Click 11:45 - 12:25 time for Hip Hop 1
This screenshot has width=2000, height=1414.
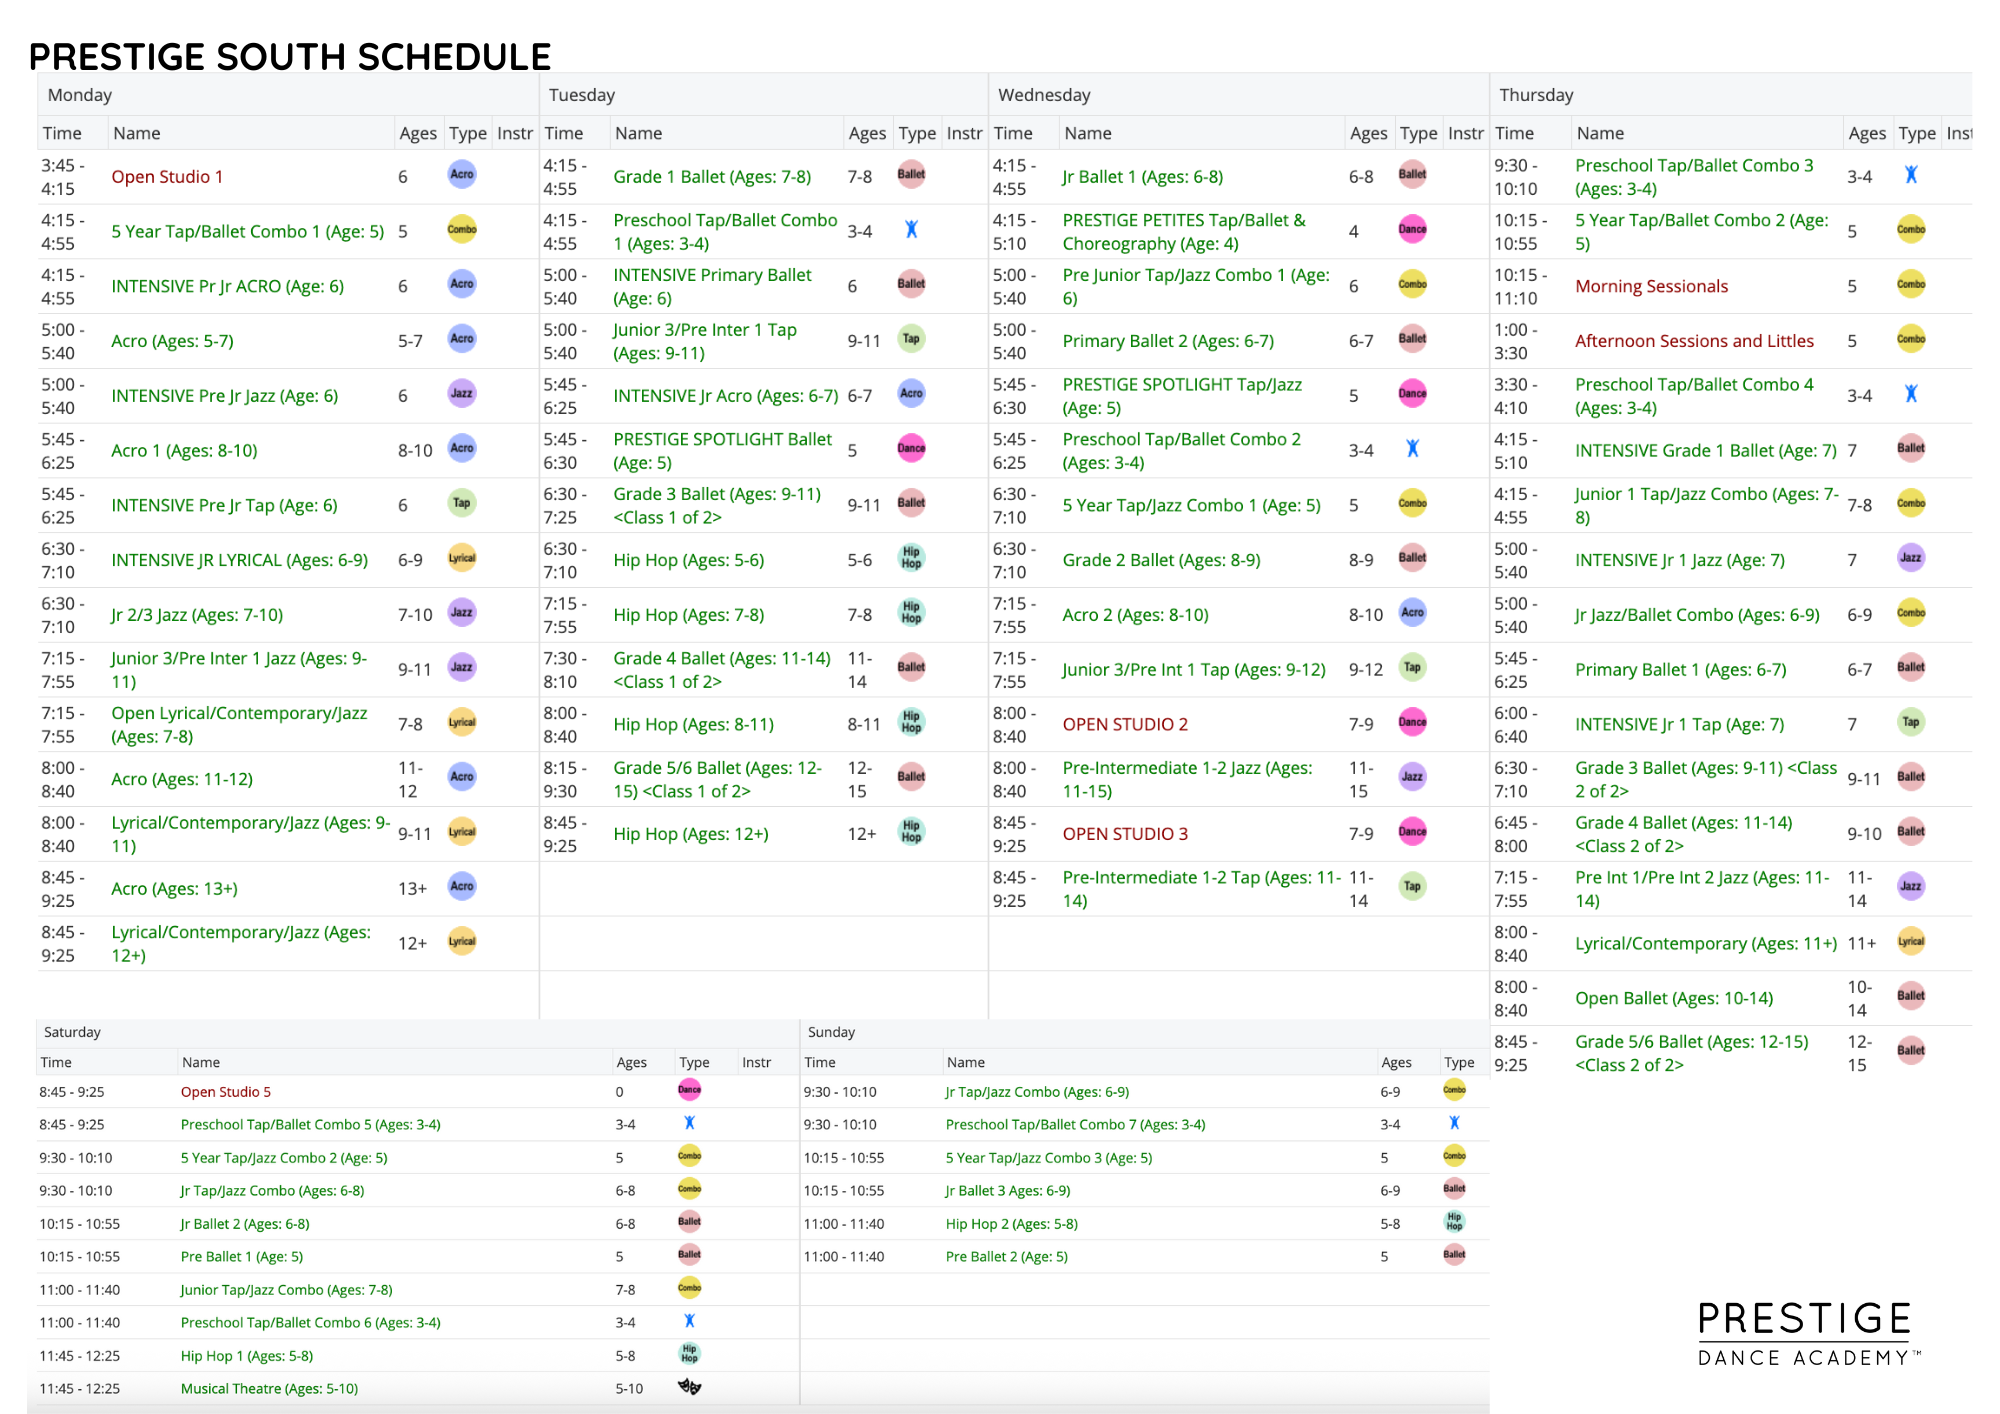point(79,1356)
